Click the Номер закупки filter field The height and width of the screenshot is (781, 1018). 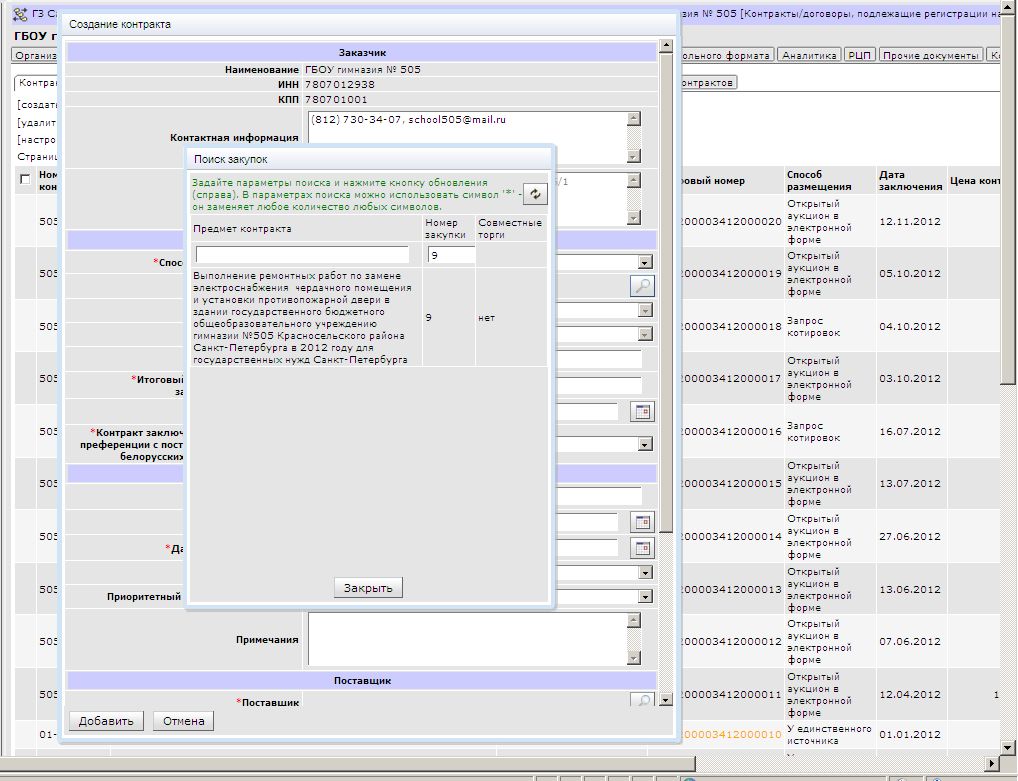pyautogui.click(x=449, y=255)
